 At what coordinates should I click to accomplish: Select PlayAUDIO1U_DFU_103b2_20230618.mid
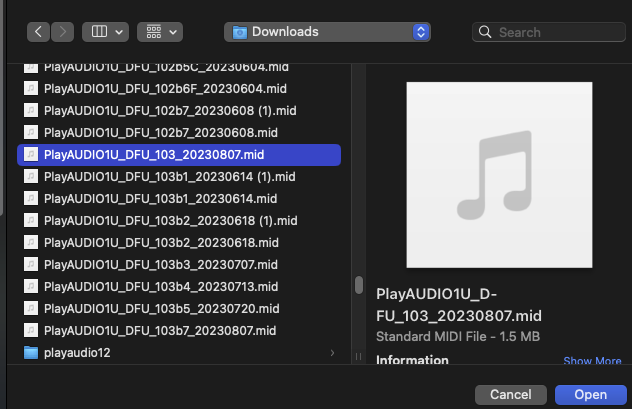click(x=179, y=243)
